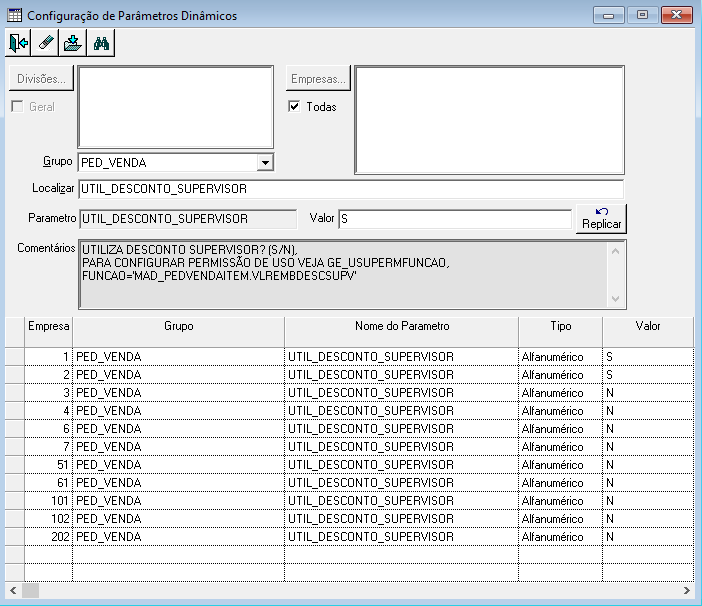Click the row selector for Empresa 202
Screen dimensions: 702x606
click(x=15, y=536)
